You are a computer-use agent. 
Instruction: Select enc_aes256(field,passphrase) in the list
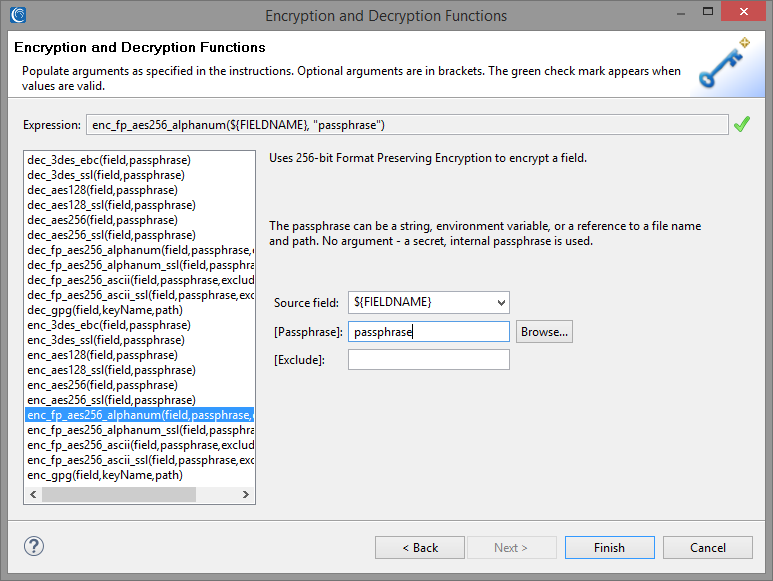[103, 385]
